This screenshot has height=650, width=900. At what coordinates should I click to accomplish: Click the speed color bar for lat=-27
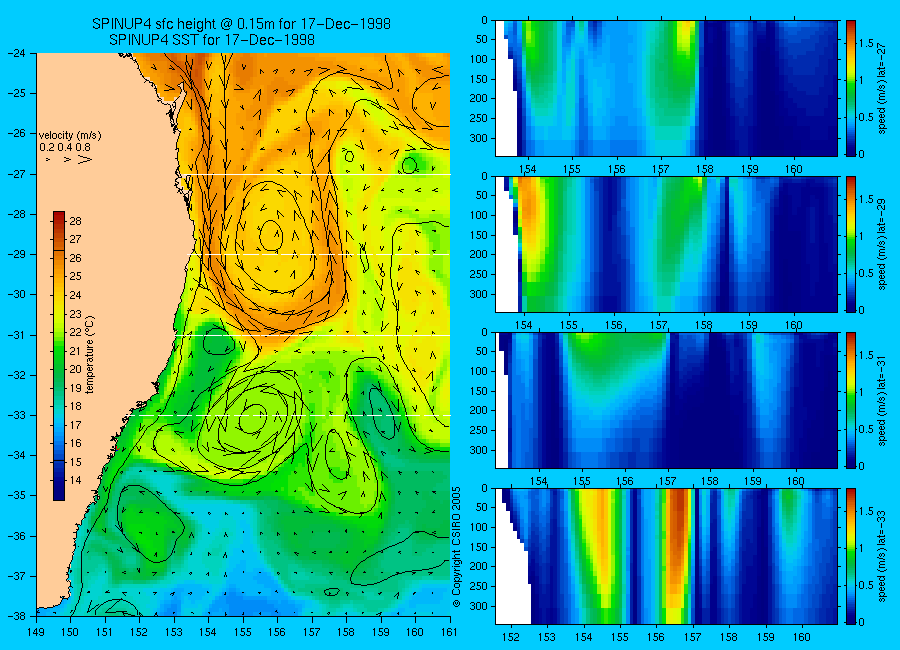(851, 88)
